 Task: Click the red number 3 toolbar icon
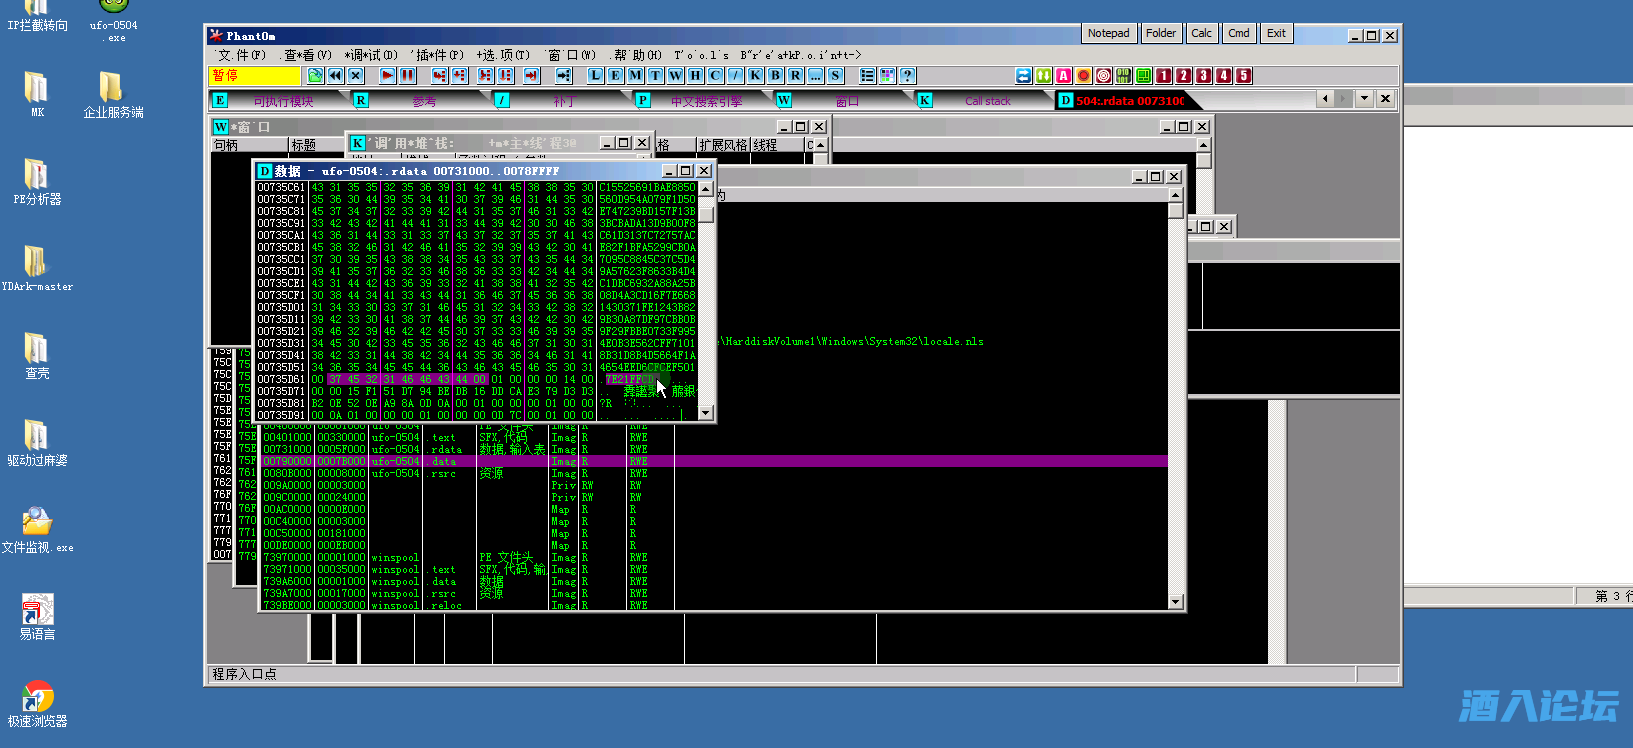pyautogui.click(x=1203, y=76)
